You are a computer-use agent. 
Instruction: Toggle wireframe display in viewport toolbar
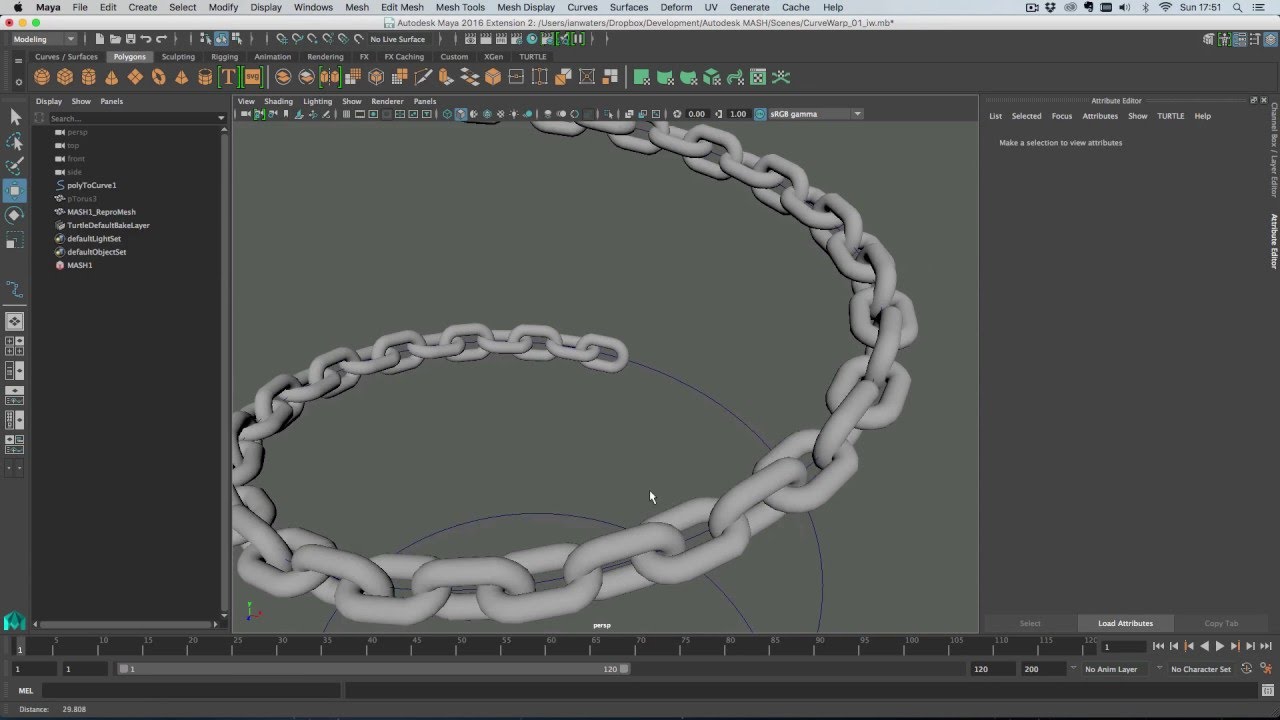coord(447,114)
